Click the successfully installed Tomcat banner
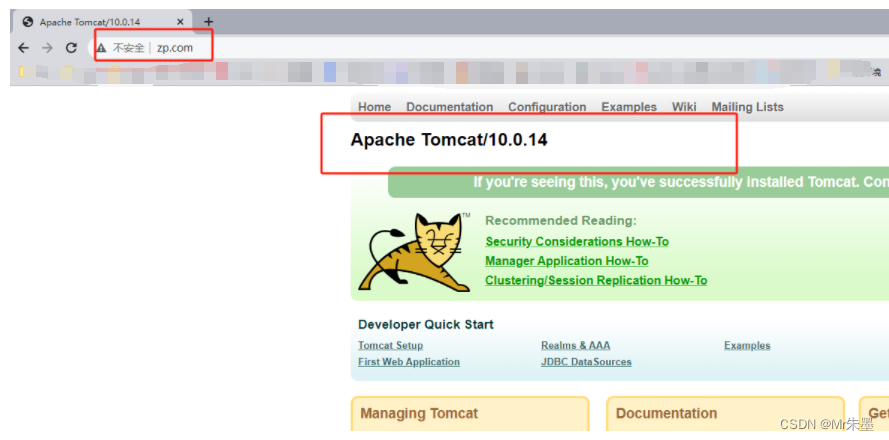 click(x=638, y=182)
